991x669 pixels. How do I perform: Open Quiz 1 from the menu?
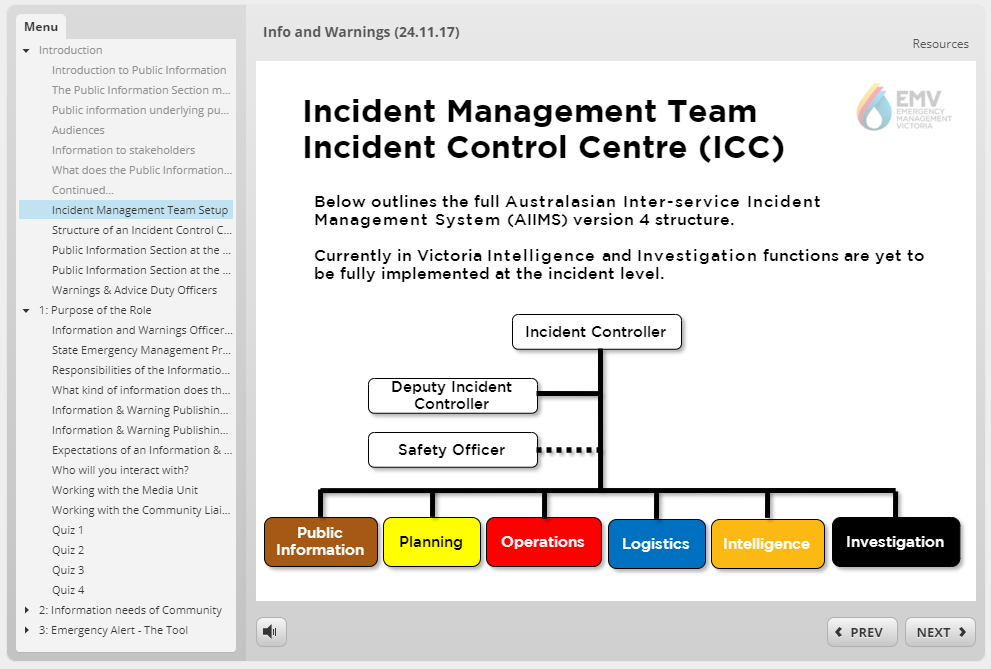pos(68,530)
